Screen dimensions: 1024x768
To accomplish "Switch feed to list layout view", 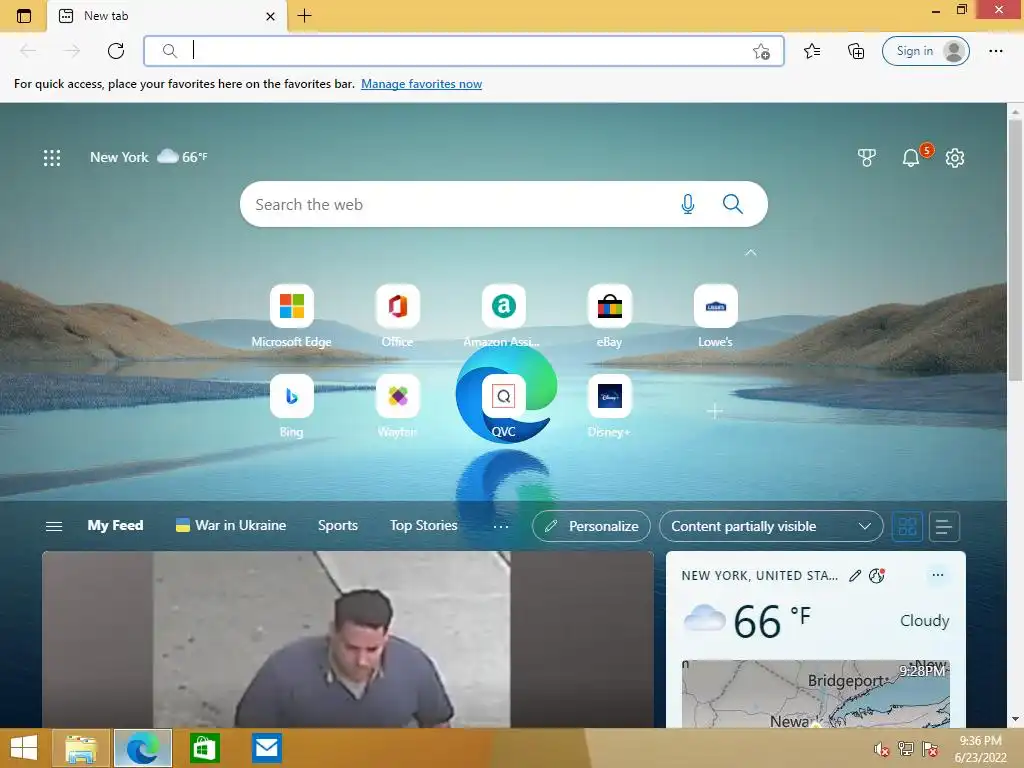I will coord(944,526).
